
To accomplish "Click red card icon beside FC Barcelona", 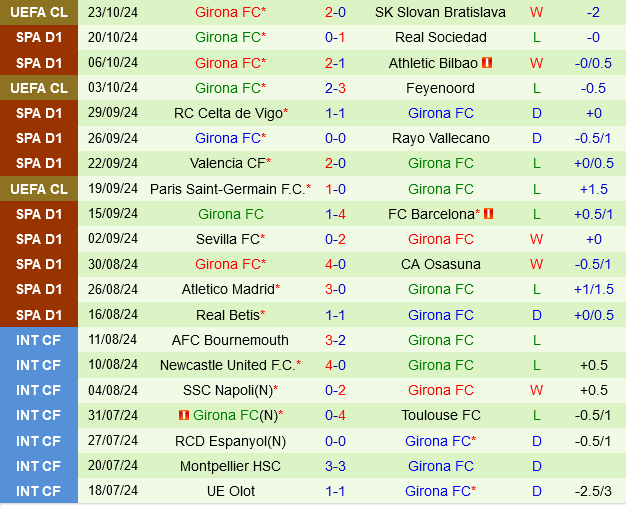I will (488, 214).
